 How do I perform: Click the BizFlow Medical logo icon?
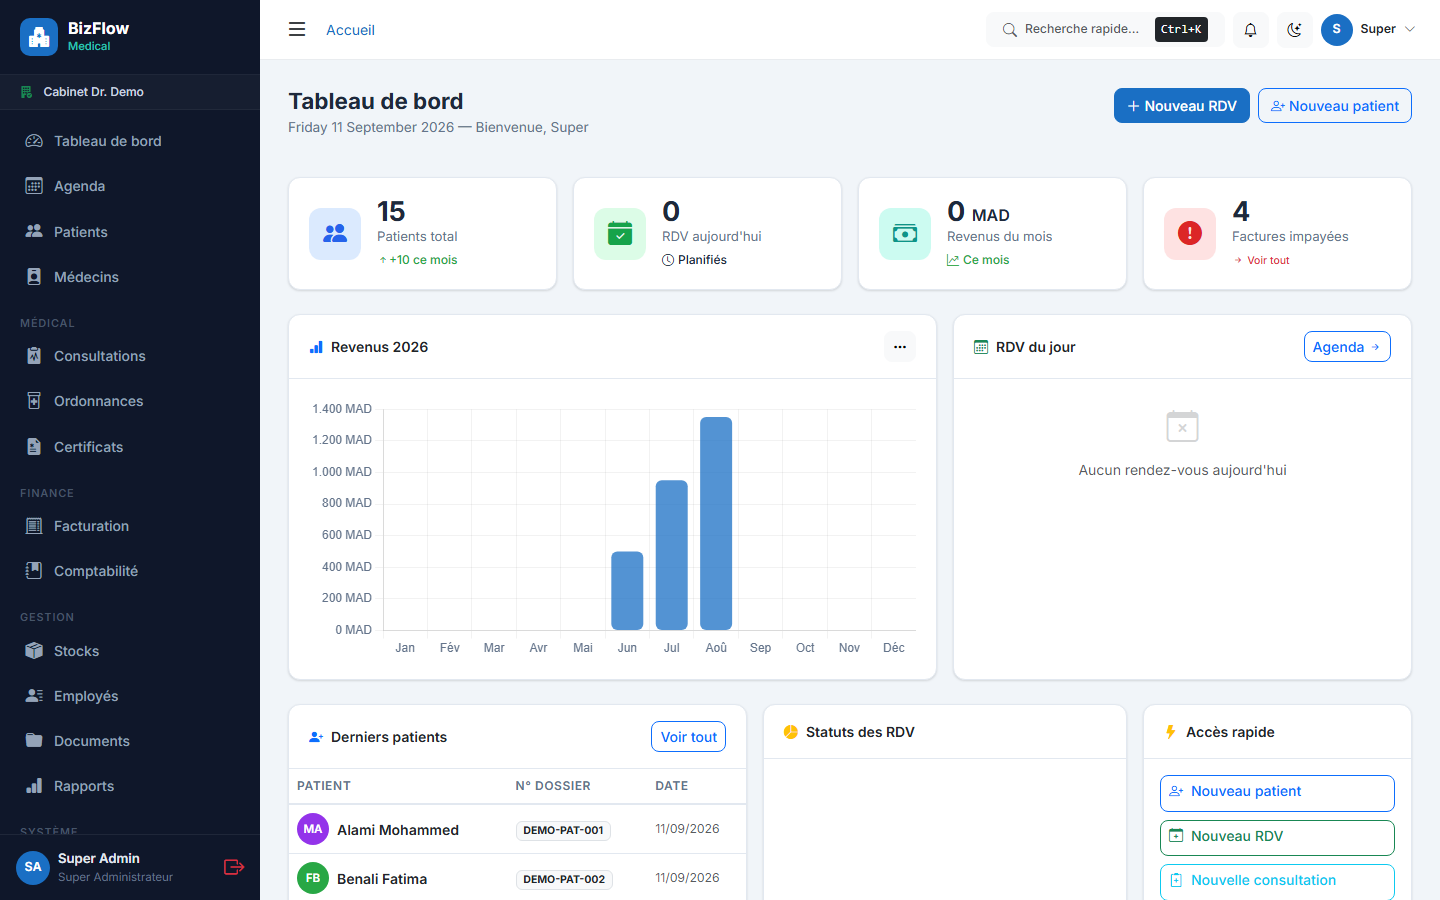(39, 37)
